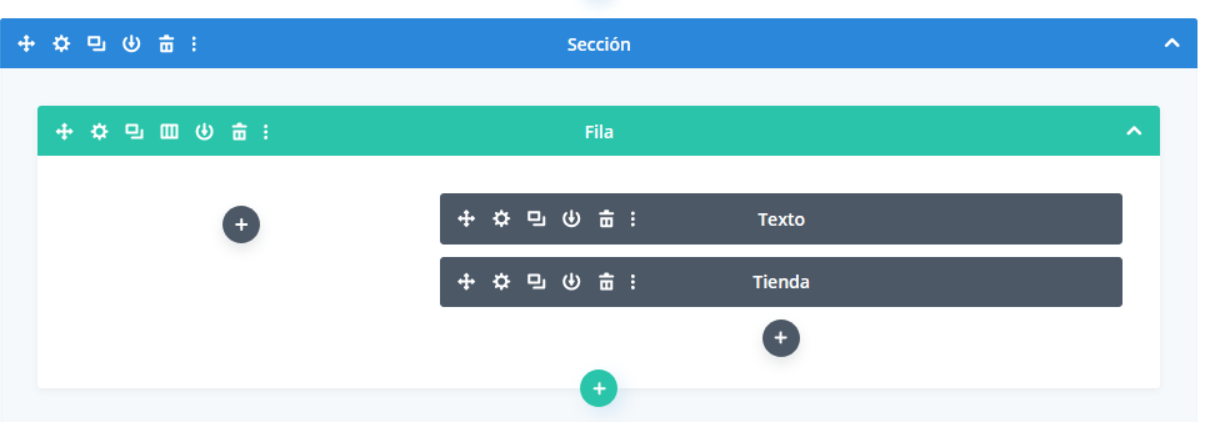Collapse the Sección with its chevron arrow
Image resolution: width=1228 pixels, height=422 pixels.
click(1172, 43)
